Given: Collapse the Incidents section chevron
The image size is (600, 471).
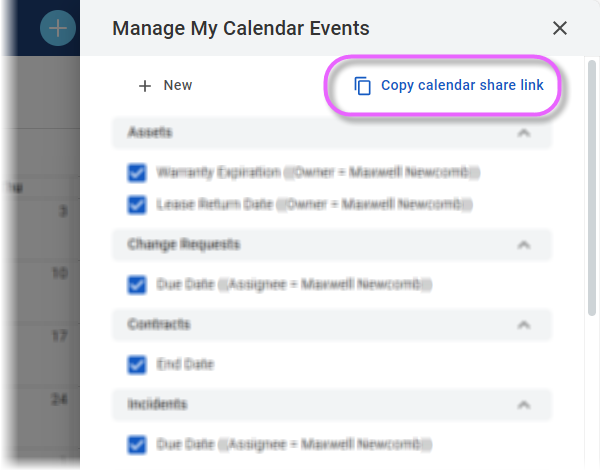Looking at the screenshot, I should (x=524, y=405).
